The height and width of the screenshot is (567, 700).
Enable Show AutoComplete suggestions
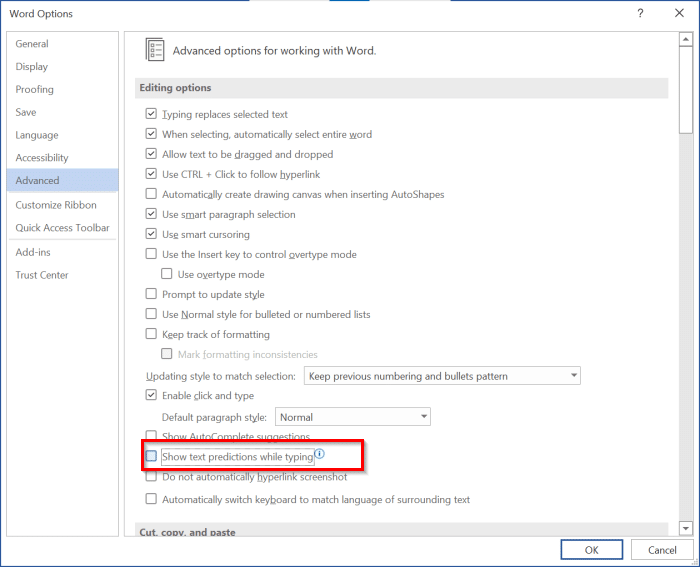[151, 435]
